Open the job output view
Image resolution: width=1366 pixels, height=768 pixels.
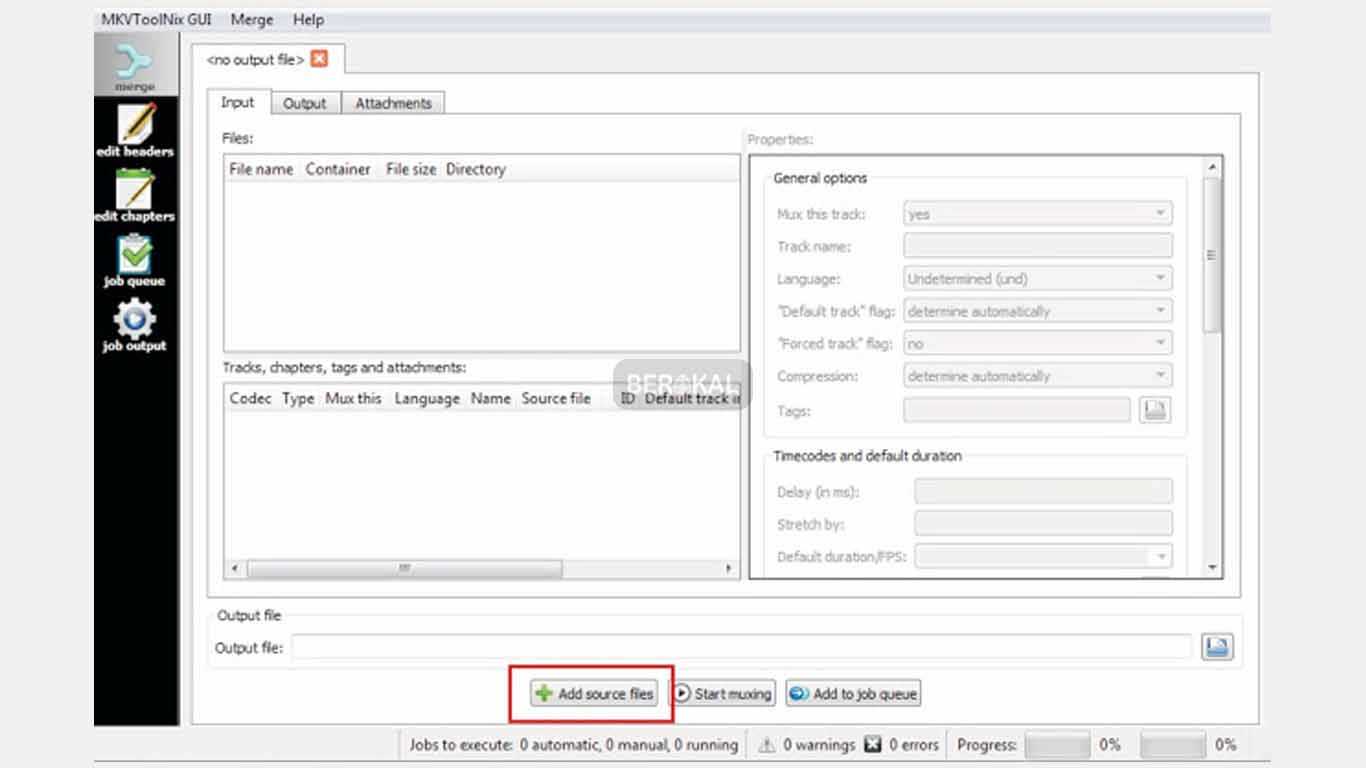point(135,326)
